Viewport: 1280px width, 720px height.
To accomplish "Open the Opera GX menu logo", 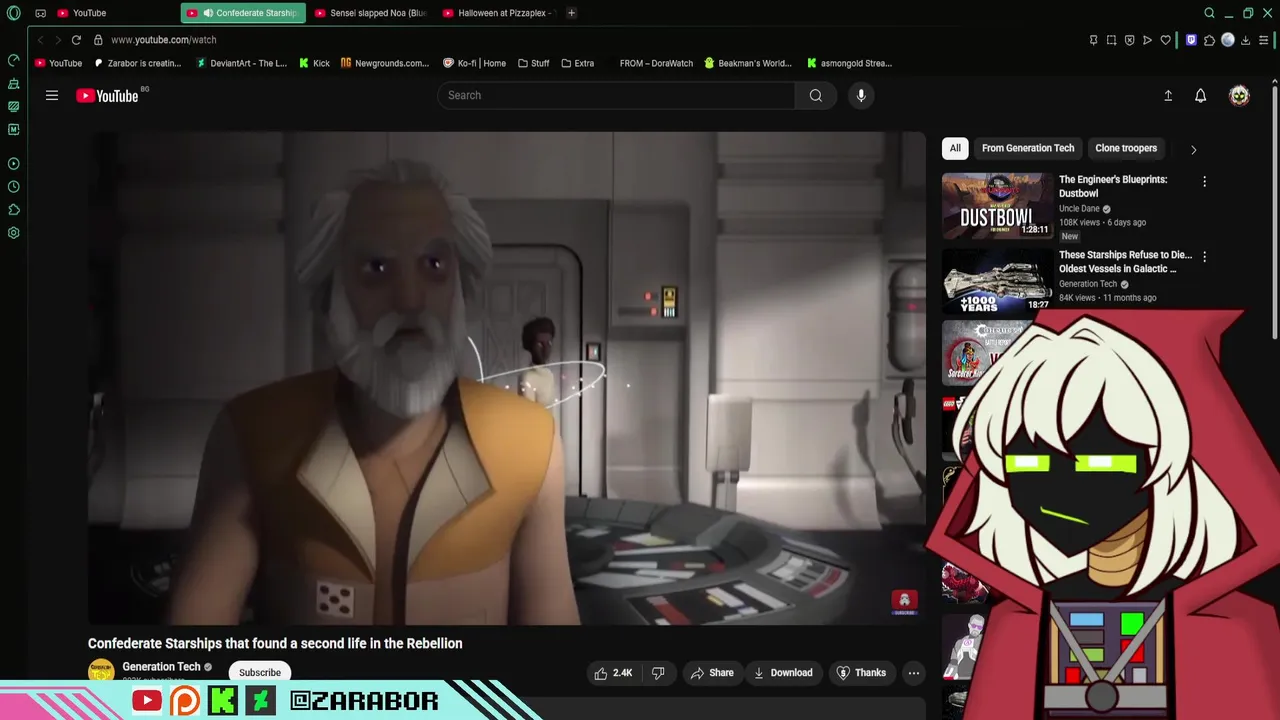I will [13, 13].
